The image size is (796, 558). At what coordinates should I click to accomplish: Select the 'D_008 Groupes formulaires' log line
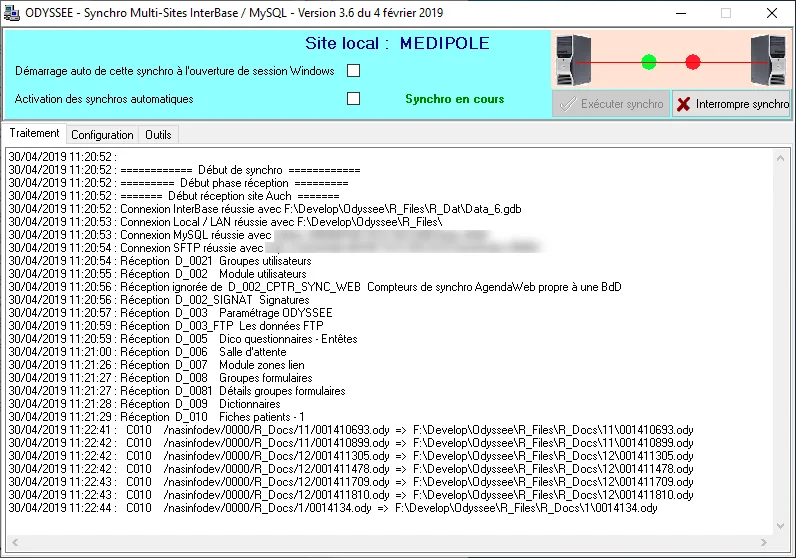pos(160,378)
